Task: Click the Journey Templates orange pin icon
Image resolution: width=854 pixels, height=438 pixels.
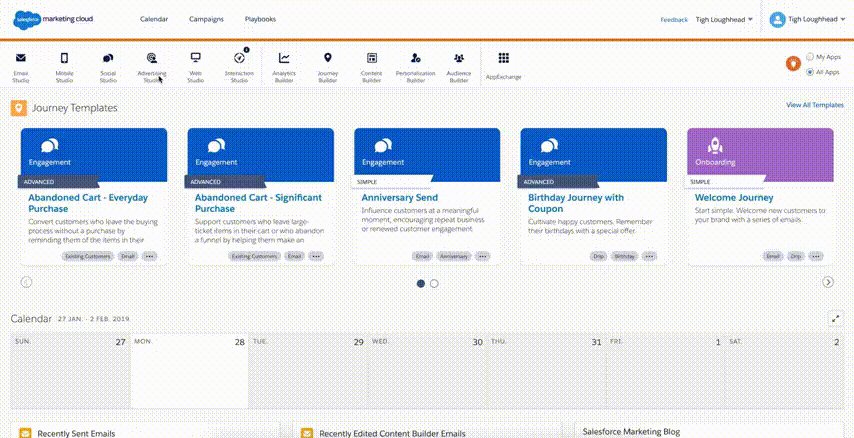Action: [19, 108]
